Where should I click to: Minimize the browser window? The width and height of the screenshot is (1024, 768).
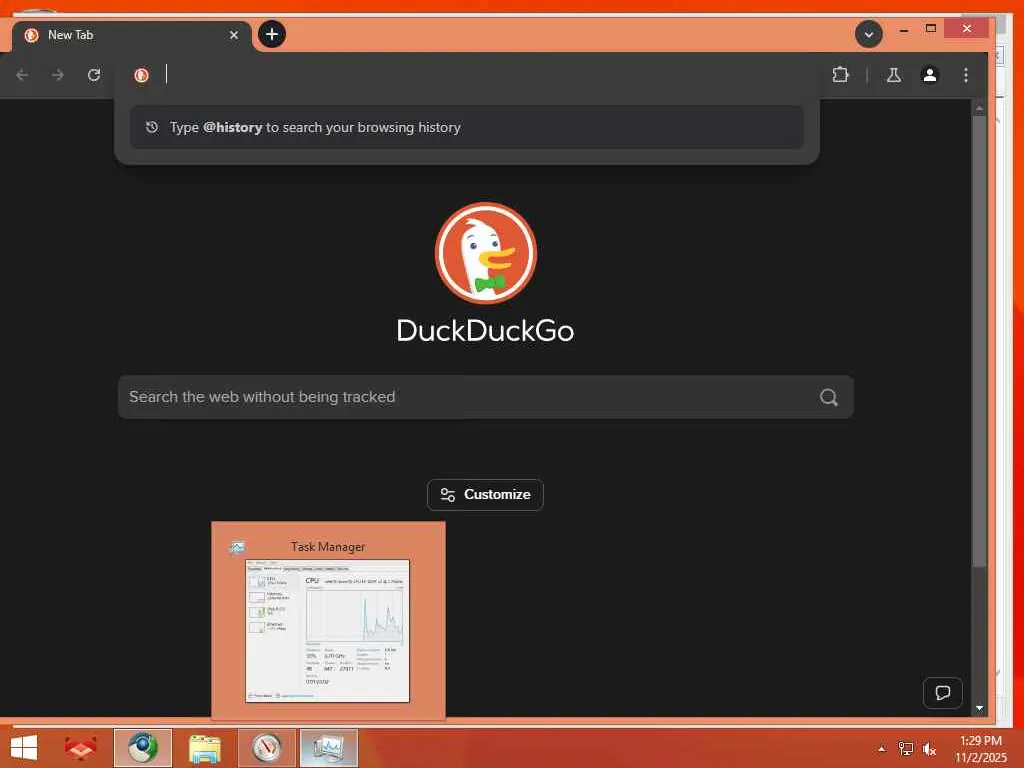tap(904, 29)
